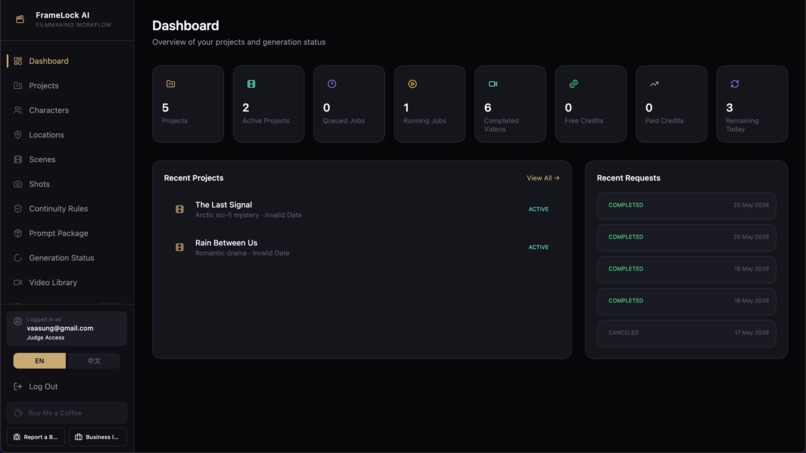This screenshot has height=453, width=806.
Task: Click Buy Me a Coffee button
Action: pos(67,413)
